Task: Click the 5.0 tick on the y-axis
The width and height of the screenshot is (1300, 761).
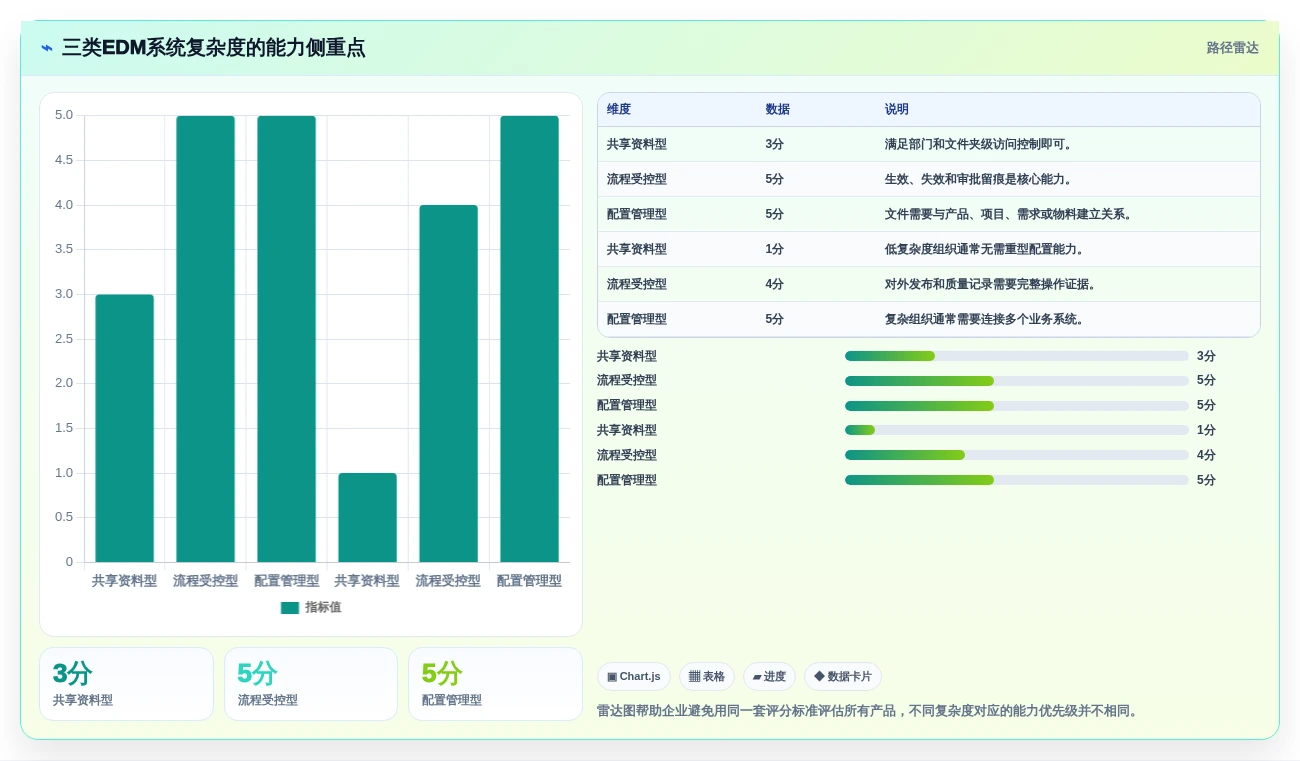Action: point(64,115)
